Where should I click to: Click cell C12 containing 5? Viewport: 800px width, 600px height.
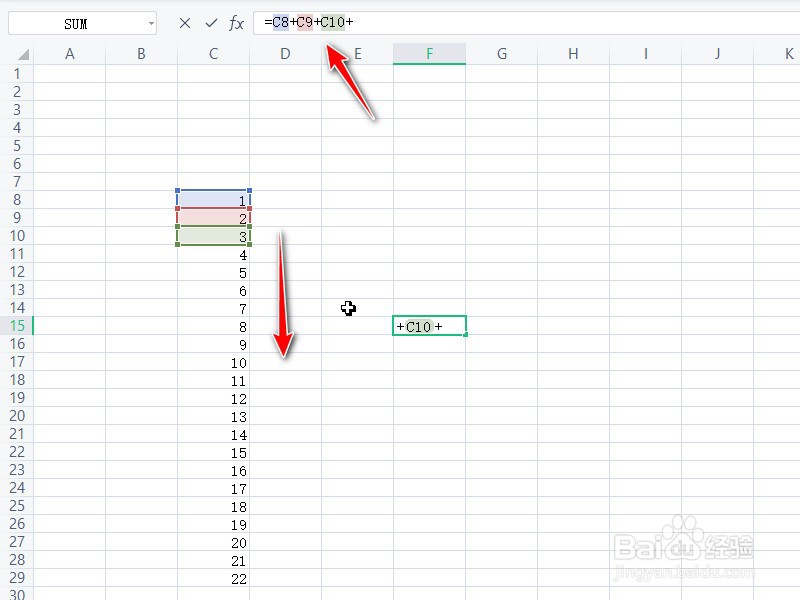pyautogui.click(x=213, y=272)
